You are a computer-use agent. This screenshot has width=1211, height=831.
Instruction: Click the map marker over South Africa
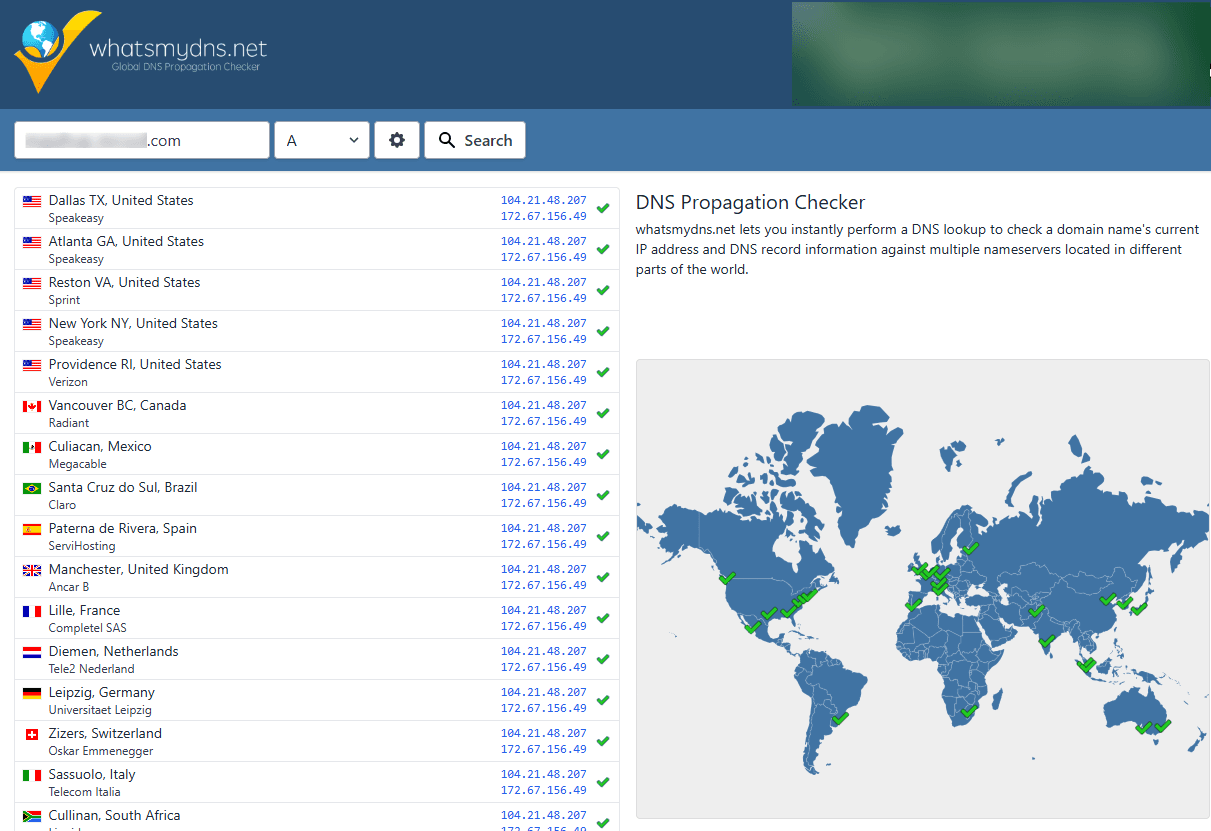pyautogui.click(x=968, y=711)
